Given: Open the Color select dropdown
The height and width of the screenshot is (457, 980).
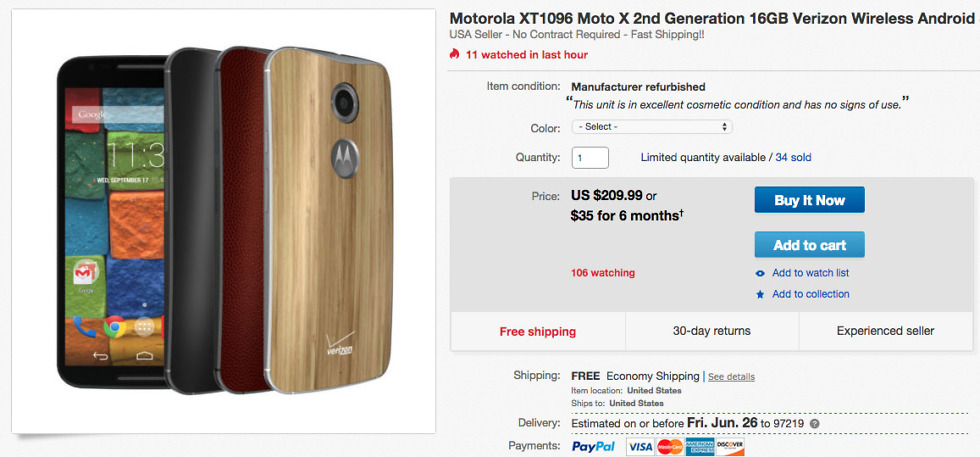Looking at the screenshot, I should click(x=651, y=127).
